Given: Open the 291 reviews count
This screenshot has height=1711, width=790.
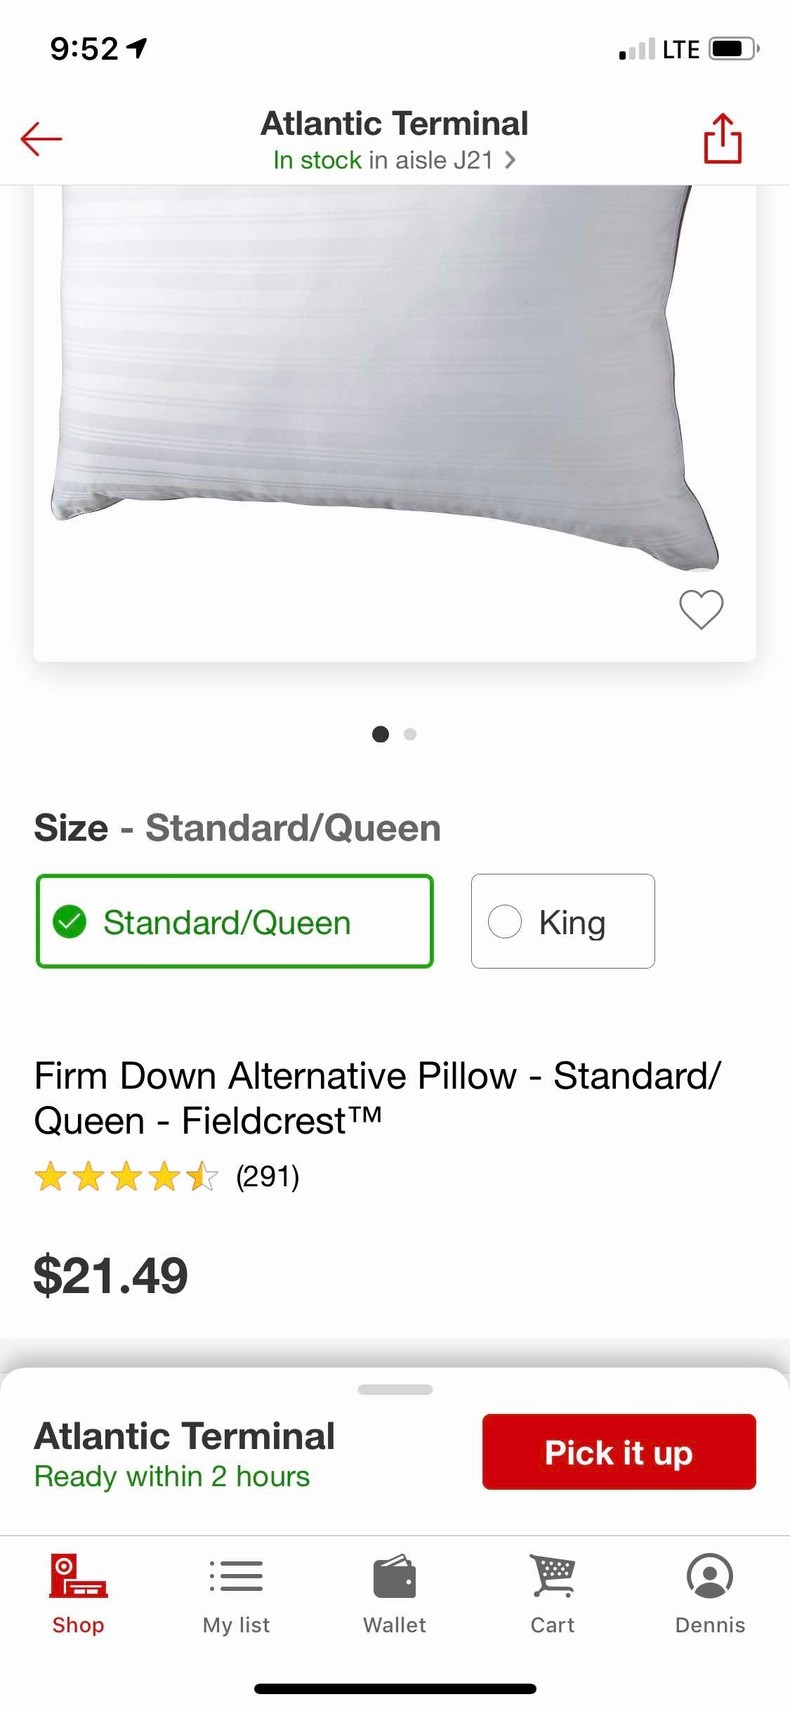Looking at the screenshot, I should [x=268, y=1176].
